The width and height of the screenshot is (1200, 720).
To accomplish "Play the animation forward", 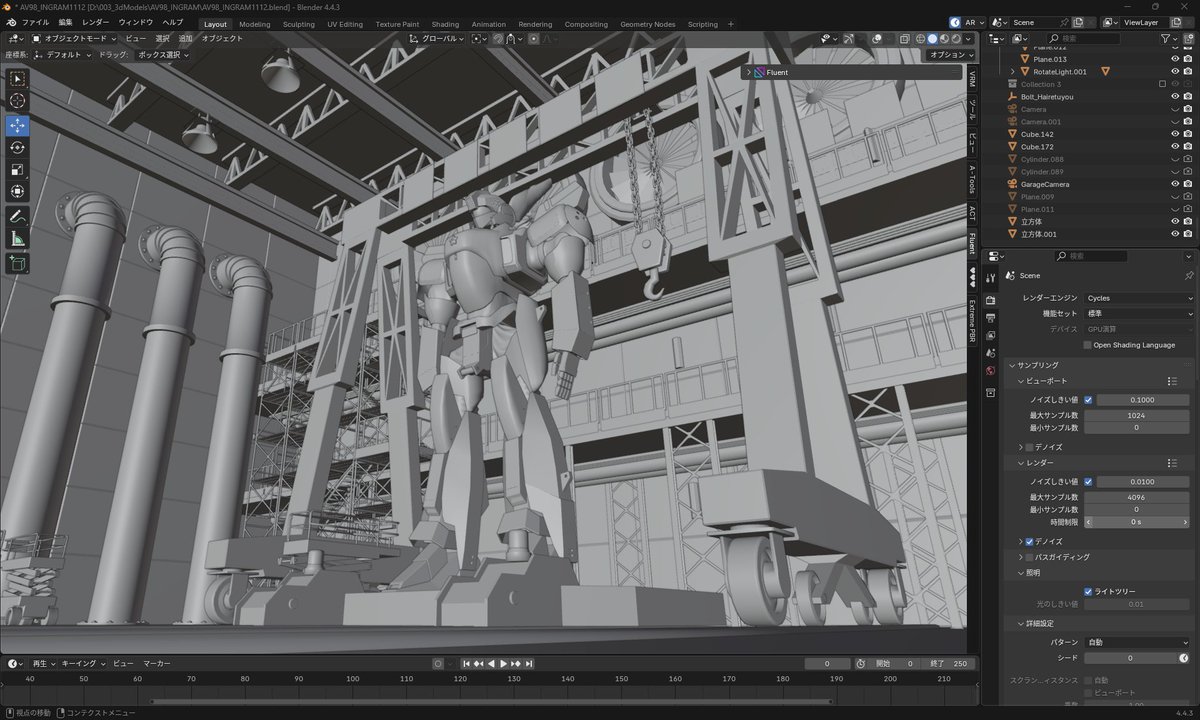I will click(x=504, y=663).
